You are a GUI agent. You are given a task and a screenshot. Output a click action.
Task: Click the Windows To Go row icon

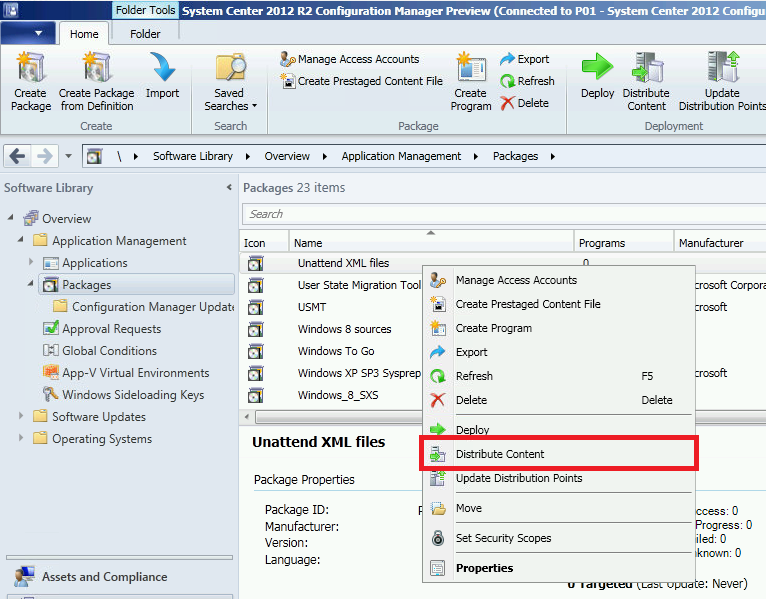point(255,351)
